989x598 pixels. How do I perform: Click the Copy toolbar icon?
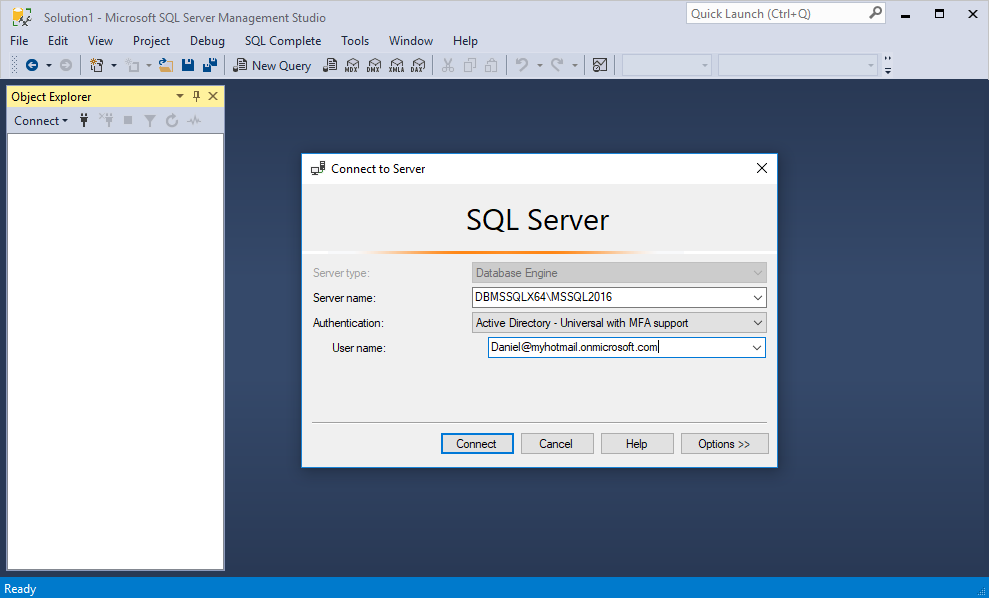pyautogui.click(x=469, y=65)
